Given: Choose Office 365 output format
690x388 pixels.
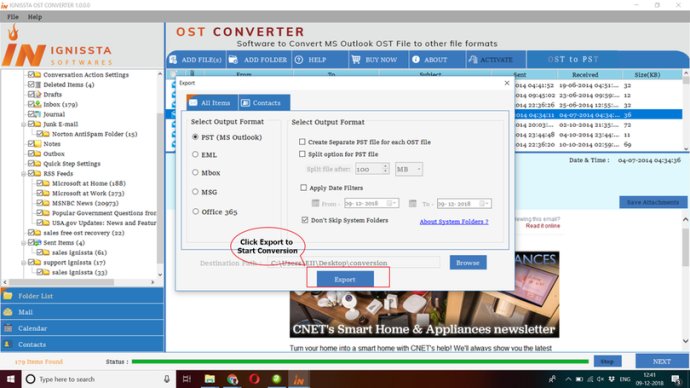Looking at the screenshot, I should tap(195, 212).
